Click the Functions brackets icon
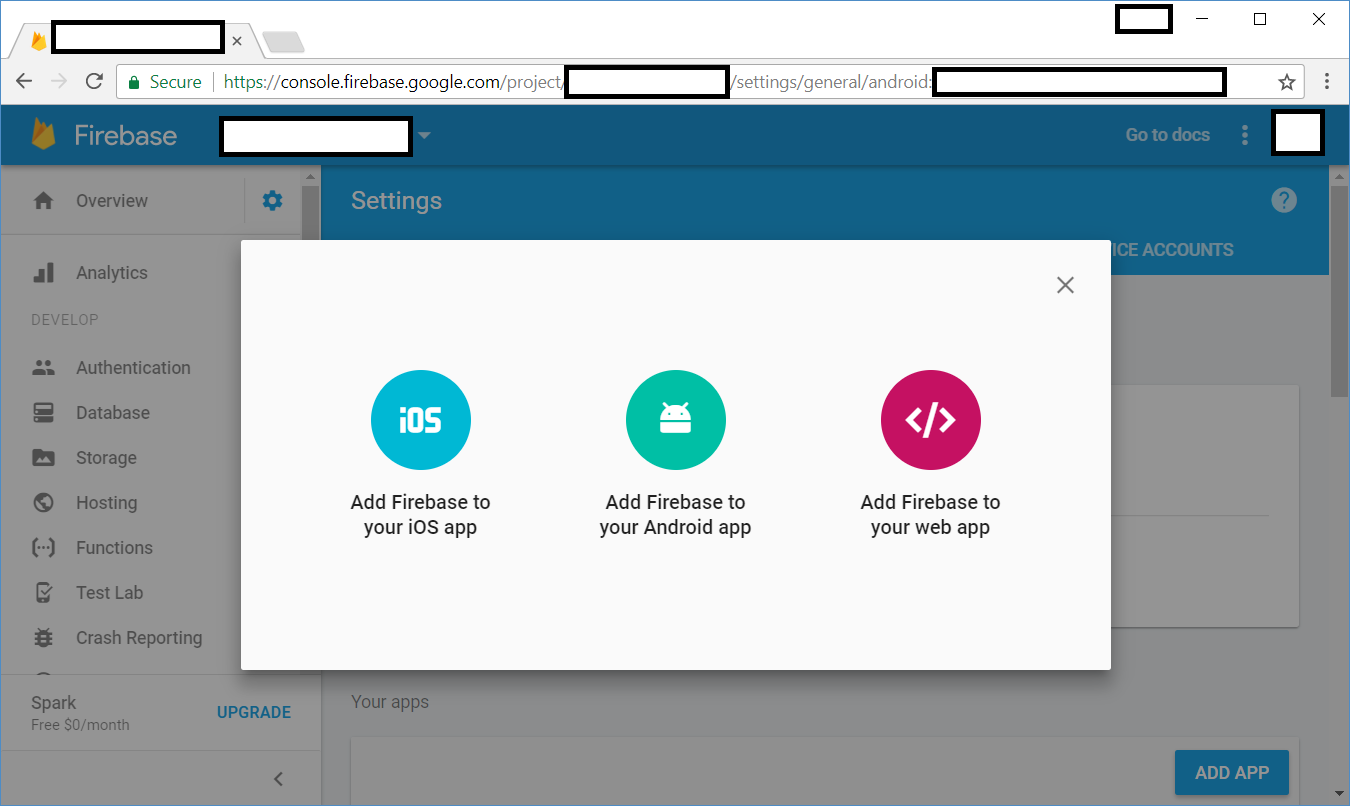The height and width of the screenshot is (806, 1350). (43, 548)
